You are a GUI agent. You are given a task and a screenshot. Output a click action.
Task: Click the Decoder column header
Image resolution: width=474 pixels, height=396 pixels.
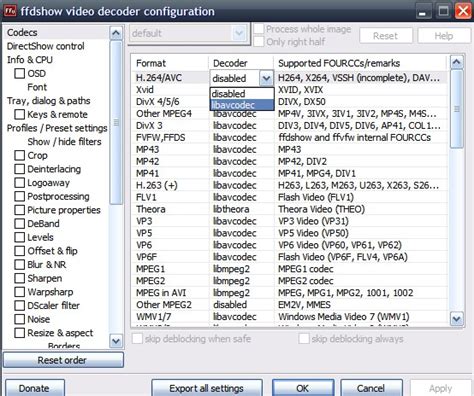tap(241, 63)
